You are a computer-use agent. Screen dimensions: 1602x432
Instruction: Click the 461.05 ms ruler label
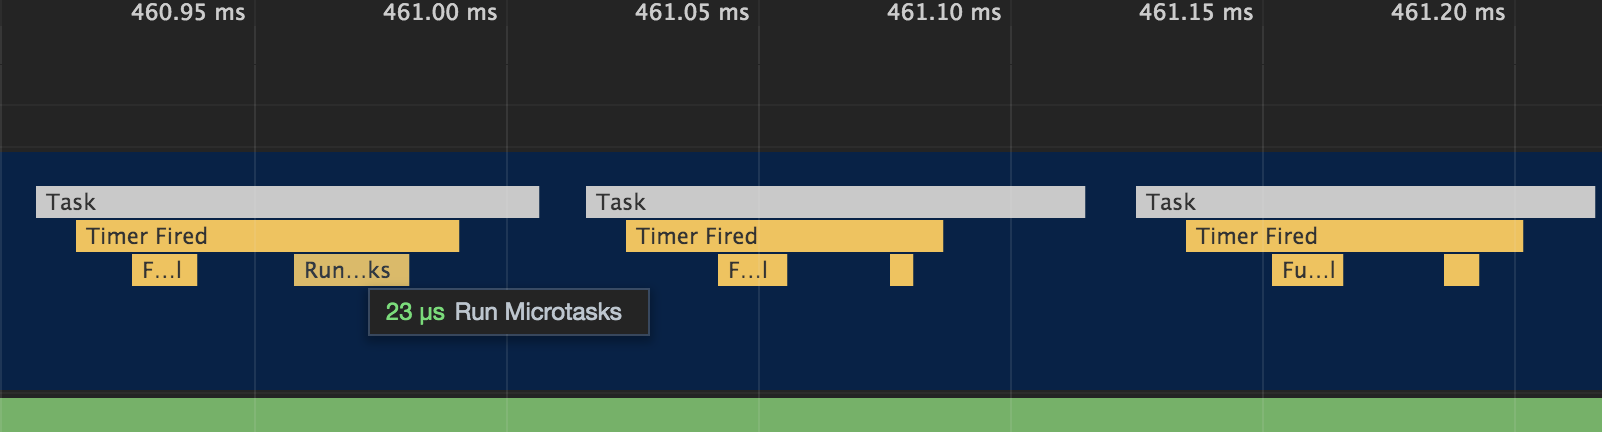[x=692, y=13]
